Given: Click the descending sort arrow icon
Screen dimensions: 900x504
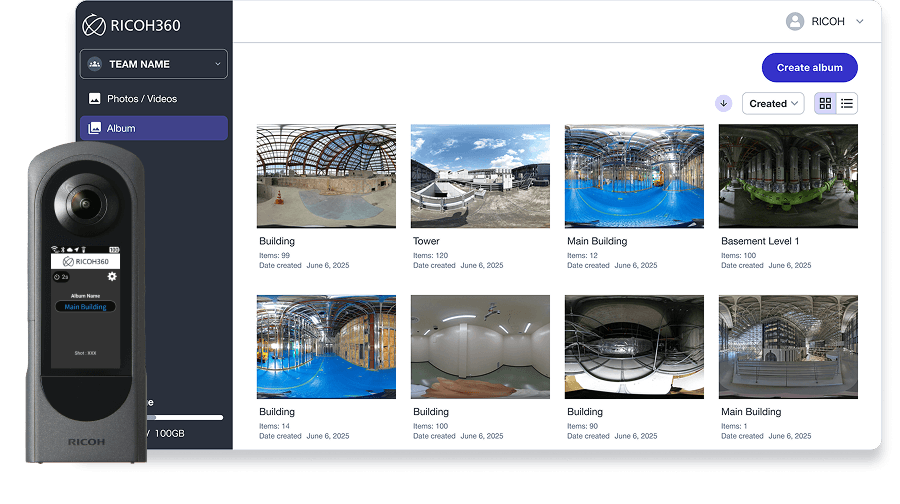Looking at the screenshot, I should (x=723, y=103).
